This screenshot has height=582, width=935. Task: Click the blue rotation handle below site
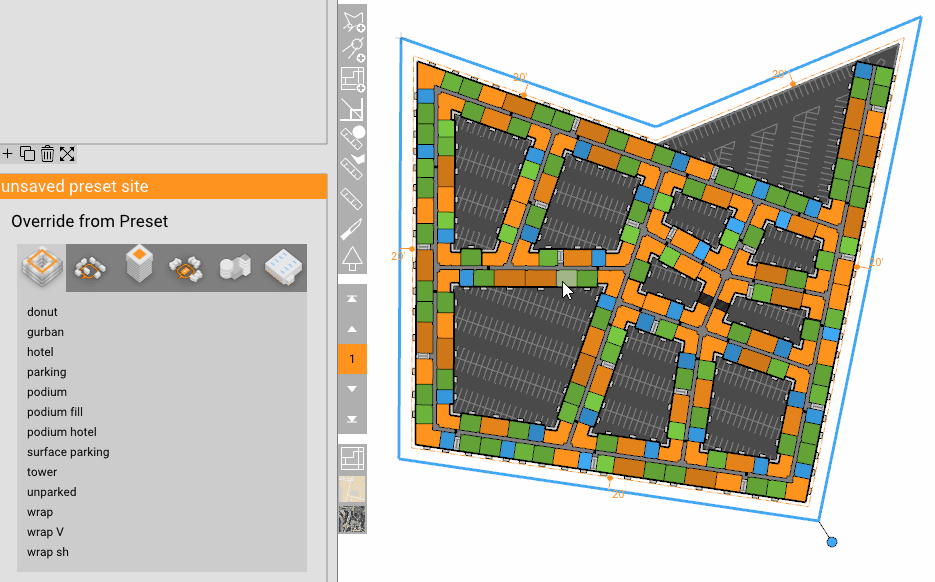click(x=832, y=541)
